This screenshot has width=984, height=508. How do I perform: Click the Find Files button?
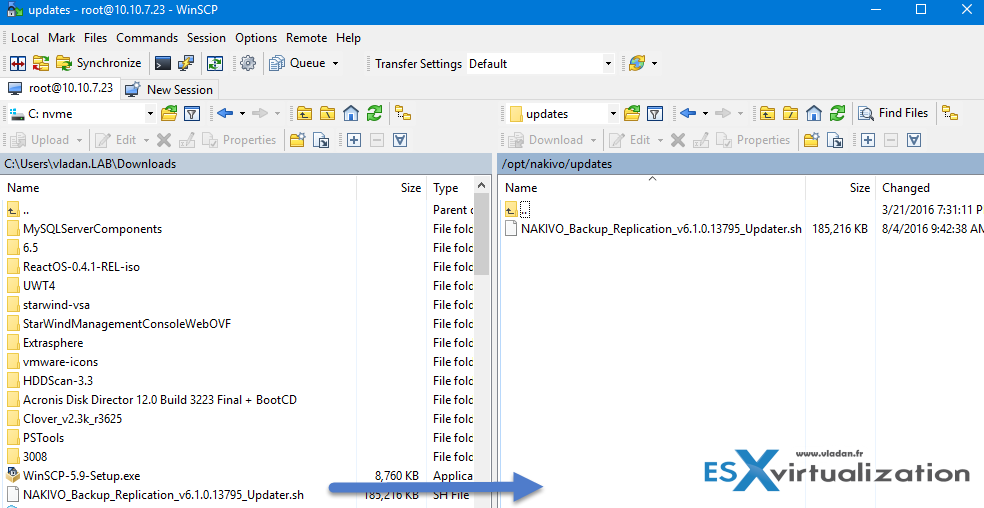click(894, 113)
